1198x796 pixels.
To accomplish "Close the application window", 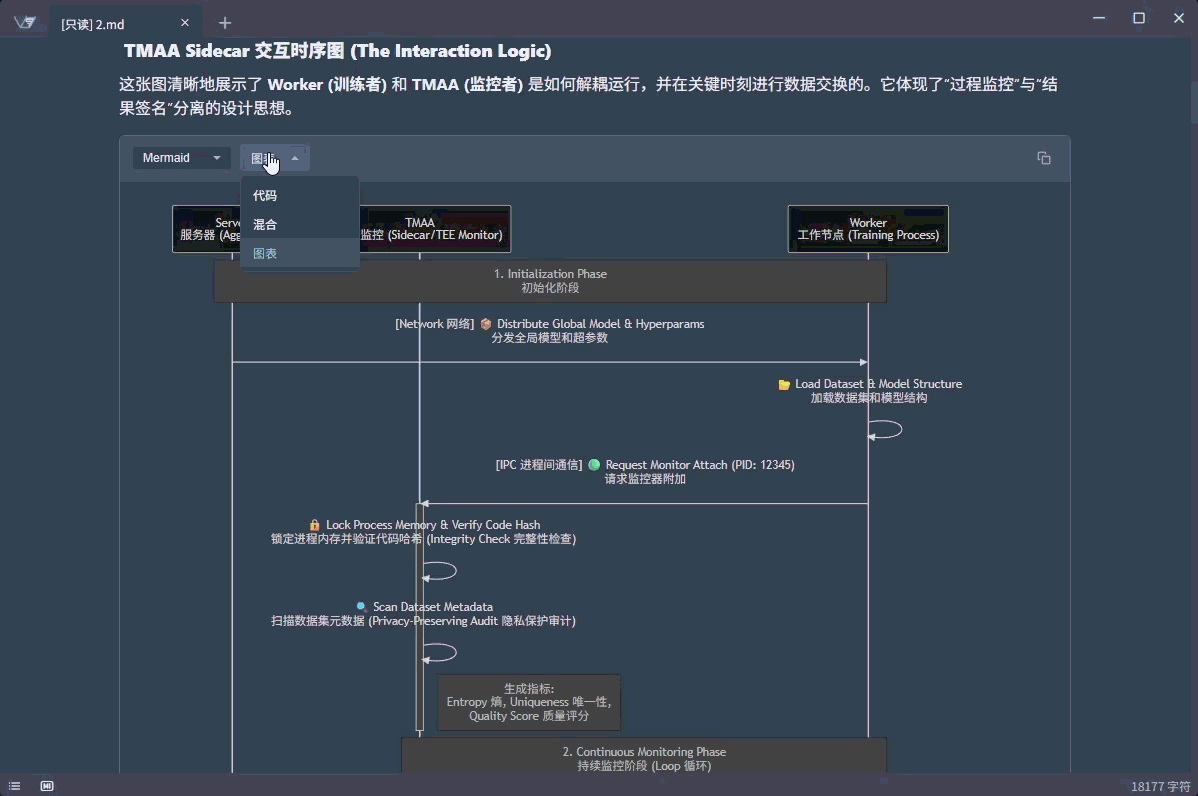I will [1176, 18].
